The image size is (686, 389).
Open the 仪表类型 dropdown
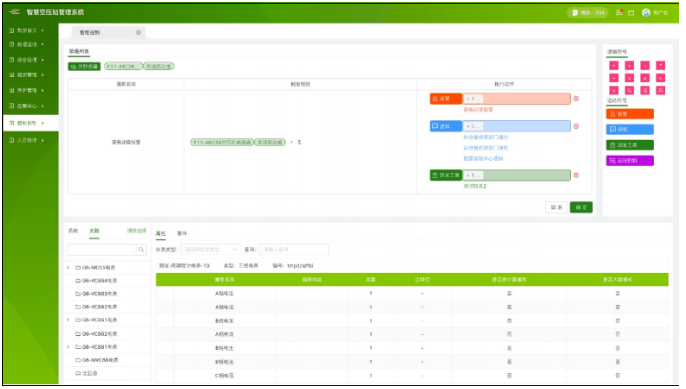[210, 249]
